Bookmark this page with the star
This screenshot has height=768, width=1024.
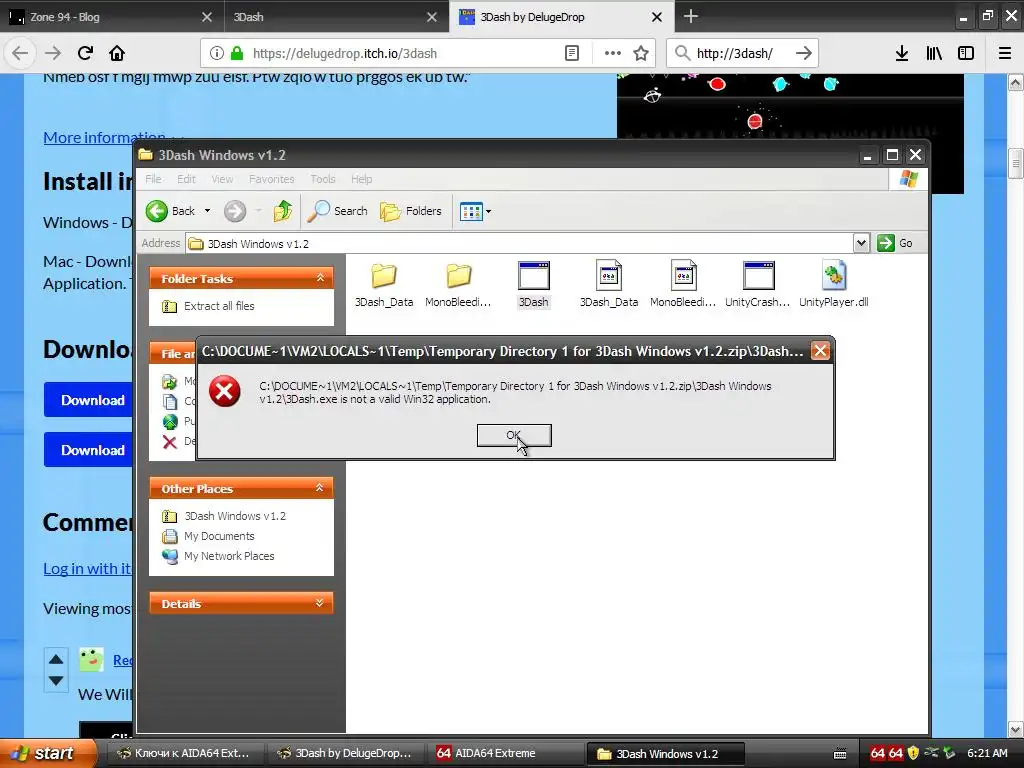click(641, 53)
